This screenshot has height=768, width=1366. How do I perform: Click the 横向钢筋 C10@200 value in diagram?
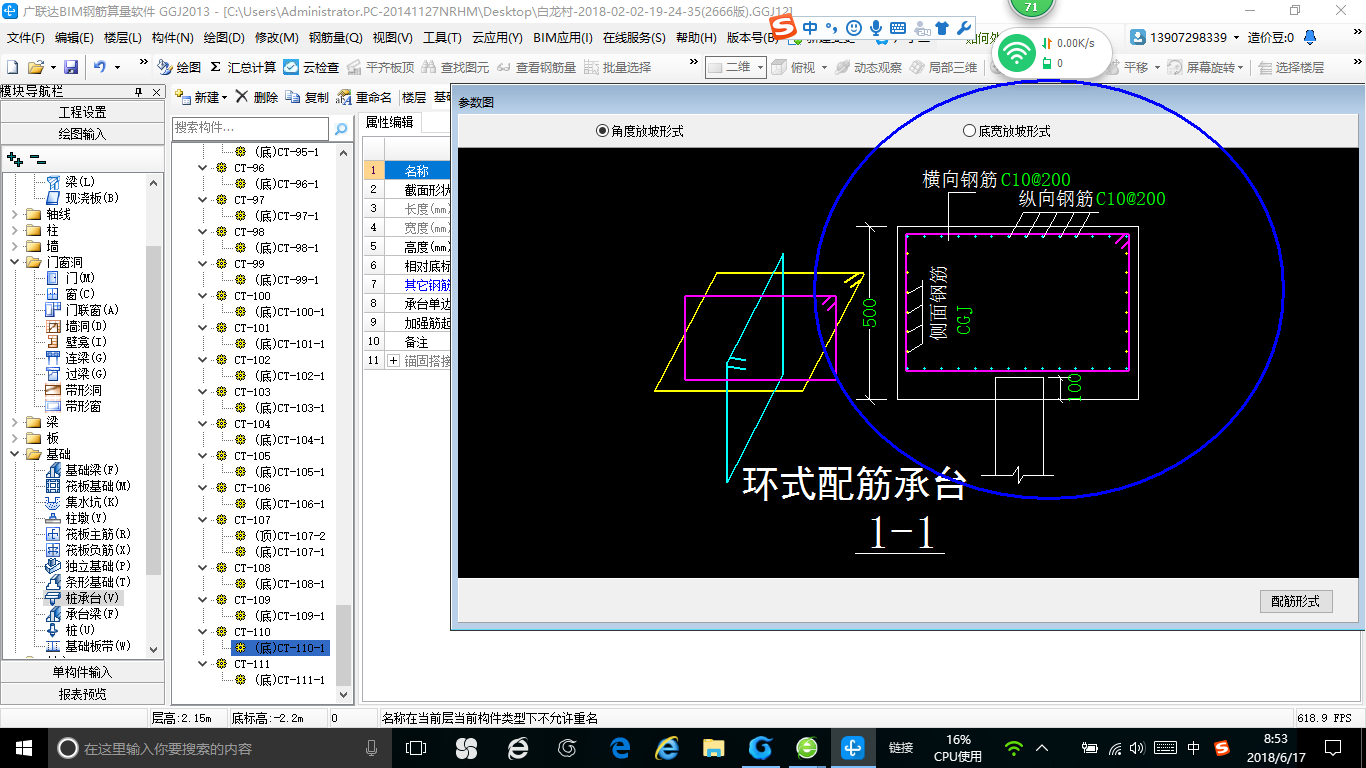[1035, 180]
